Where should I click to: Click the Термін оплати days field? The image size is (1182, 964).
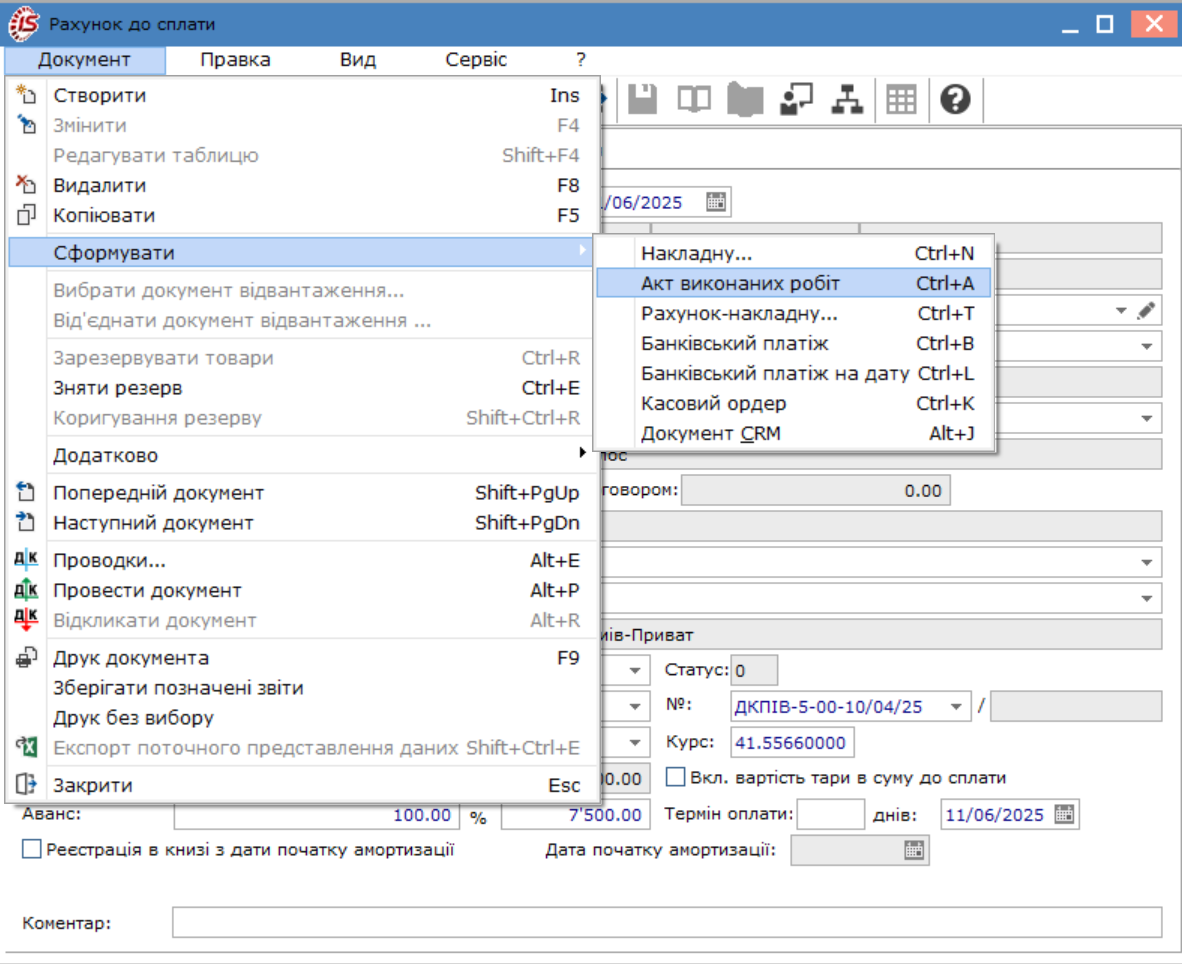point(831,815)
